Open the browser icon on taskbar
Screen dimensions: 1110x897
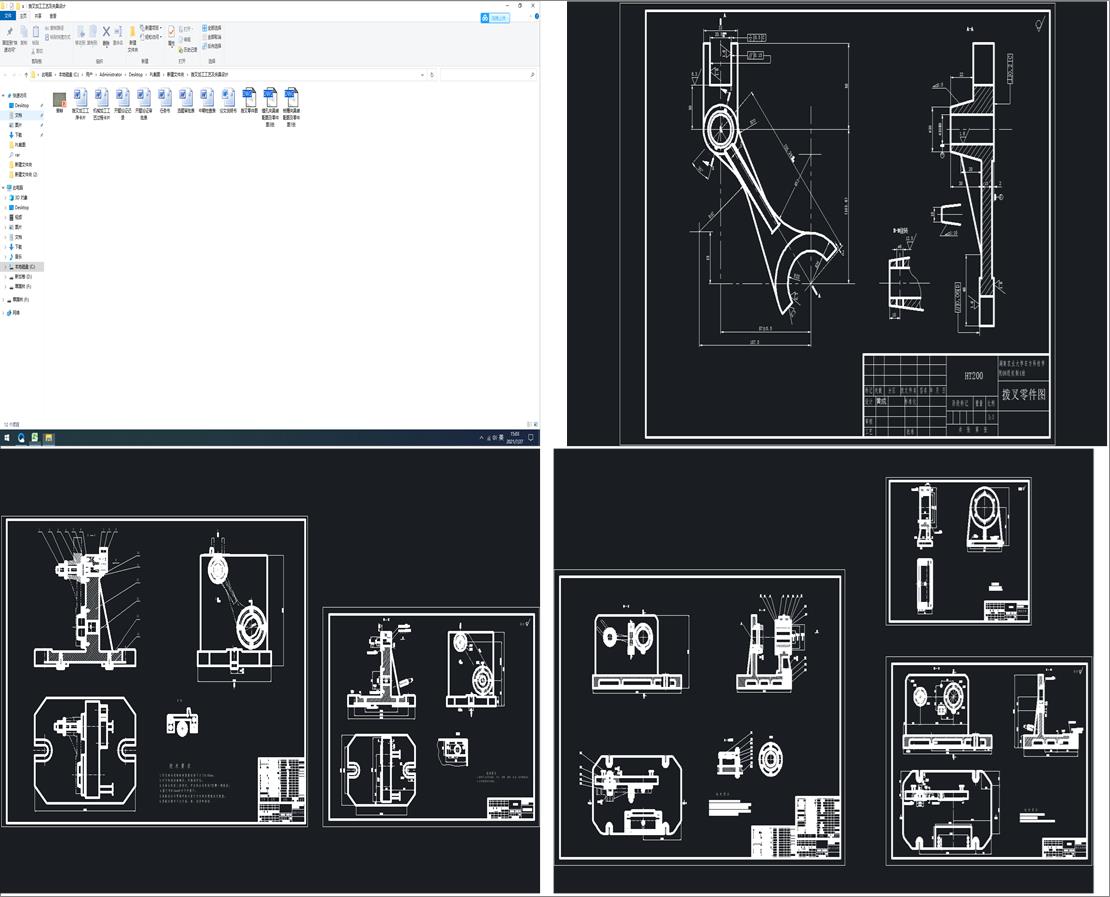tap(21, 438)
